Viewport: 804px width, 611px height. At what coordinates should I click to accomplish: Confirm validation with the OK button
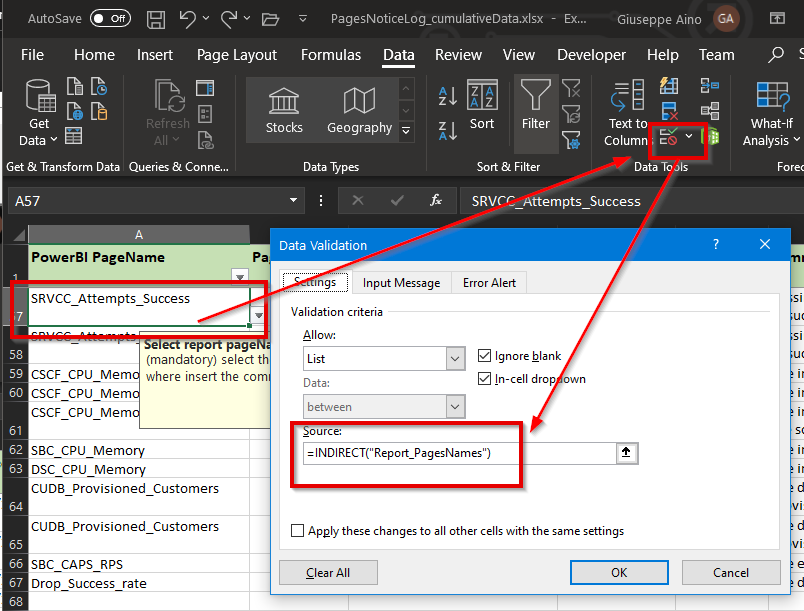(x=620, y=572)
